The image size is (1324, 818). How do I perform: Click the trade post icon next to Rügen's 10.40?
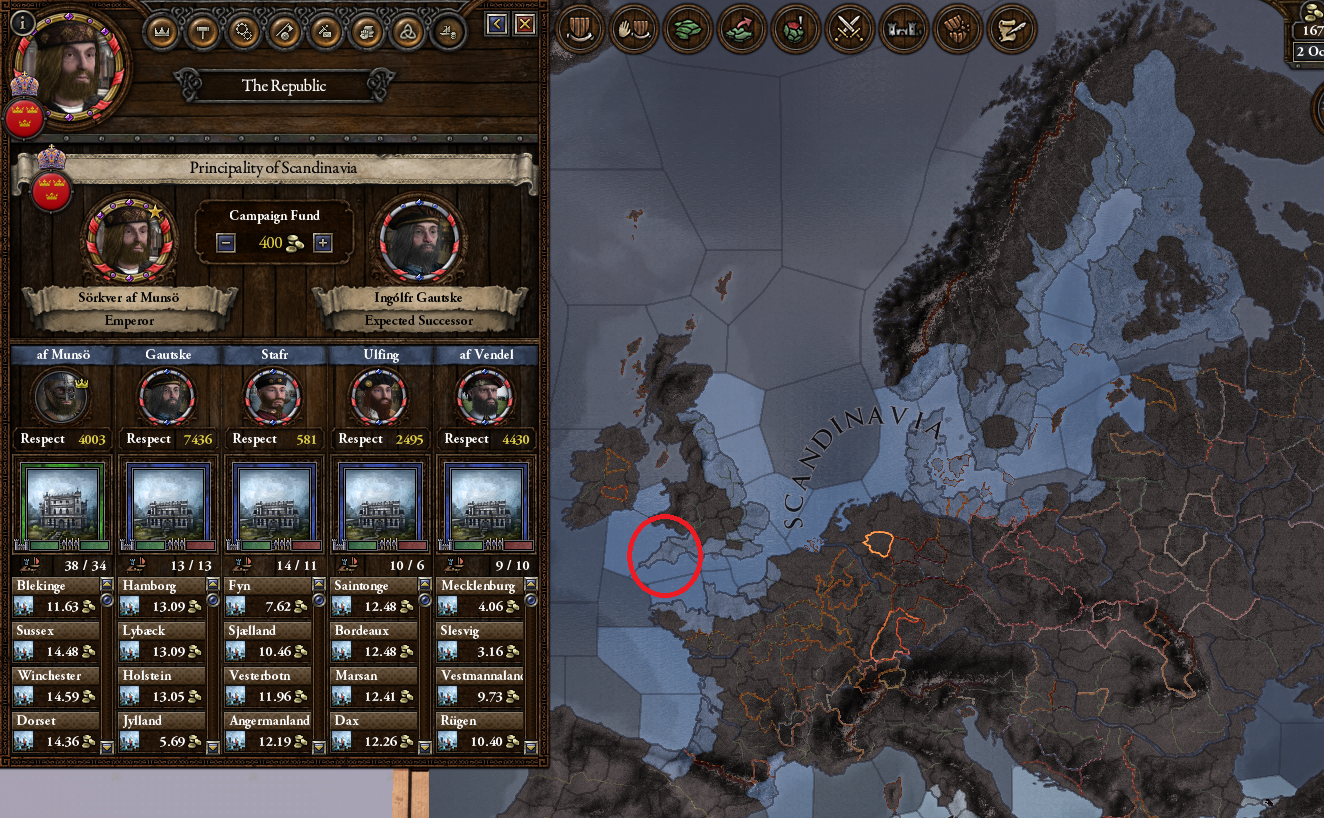point(448,741)
